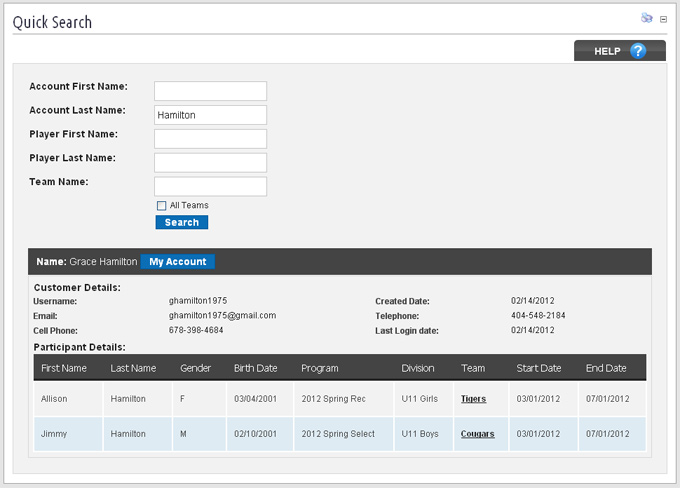Click the telephone number 404-548-2184
The width and height of the screenshot is (680, 488).
pyautogui.click(x=538, y=315)
